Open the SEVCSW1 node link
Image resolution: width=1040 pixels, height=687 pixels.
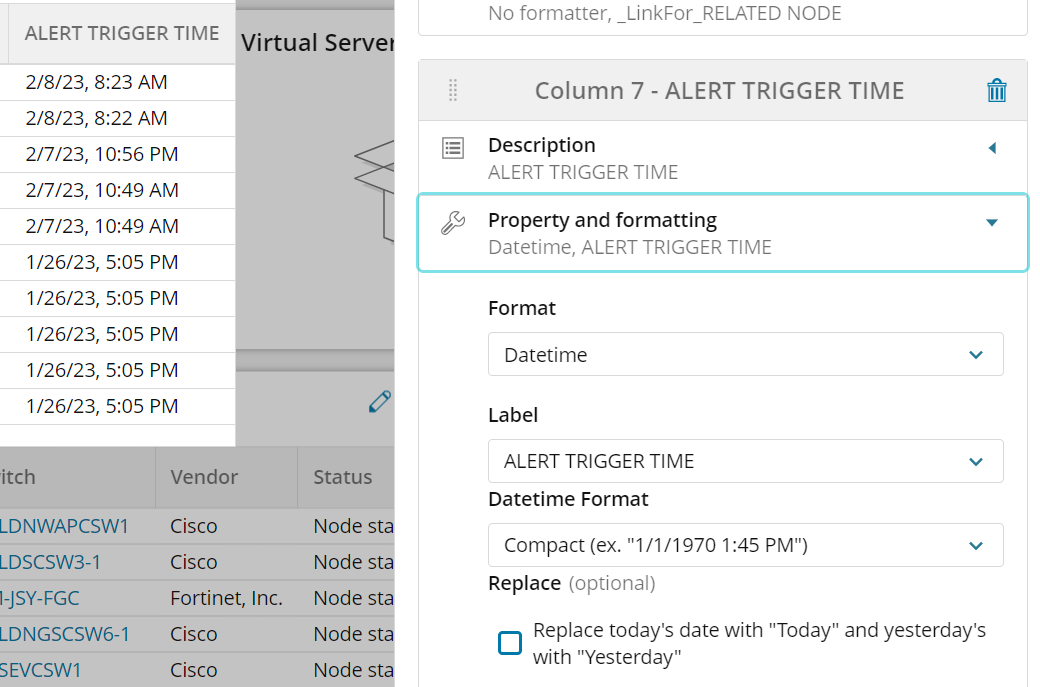[41, 670]
